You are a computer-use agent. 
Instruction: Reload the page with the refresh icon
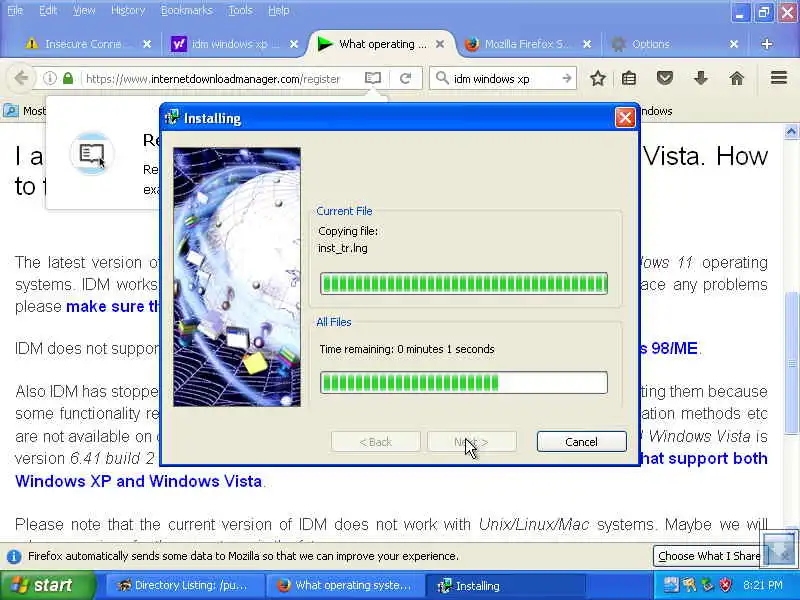[x=406, y=79]
